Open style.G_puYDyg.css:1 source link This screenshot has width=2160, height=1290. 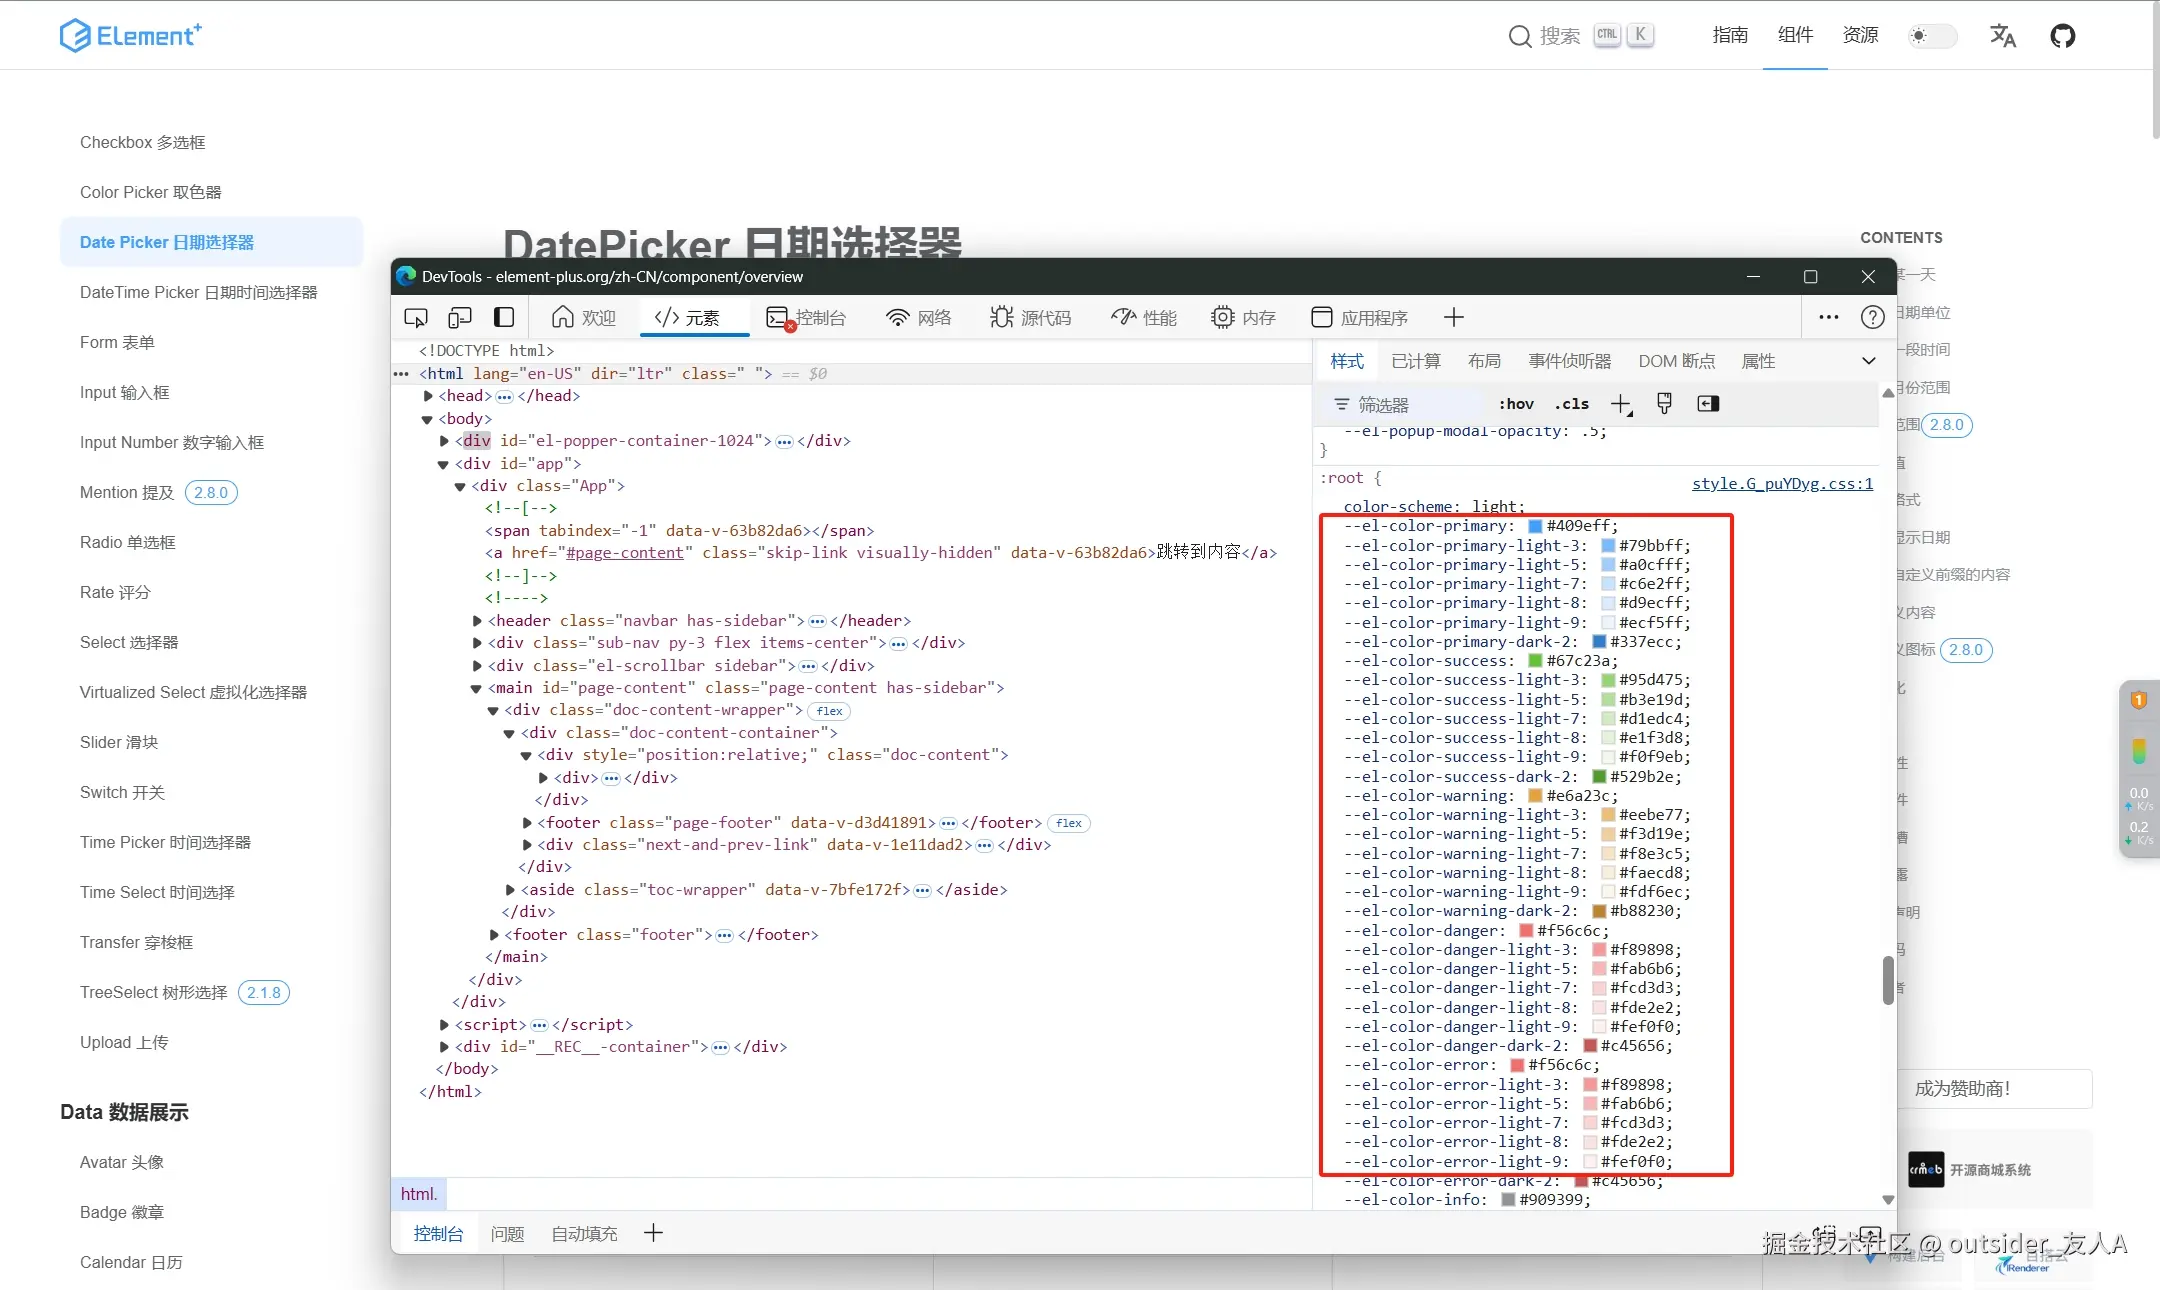pos(1782,484)
